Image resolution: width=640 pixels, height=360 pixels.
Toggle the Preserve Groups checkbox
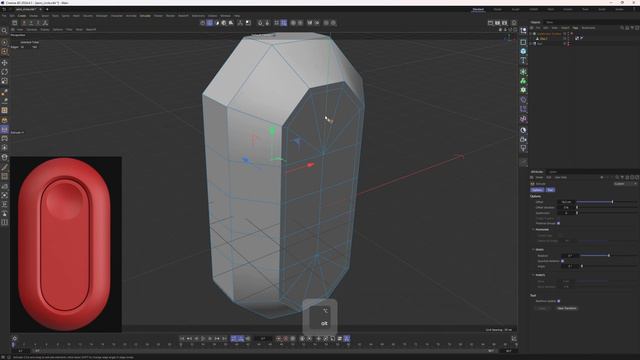[x=558, y=223]
